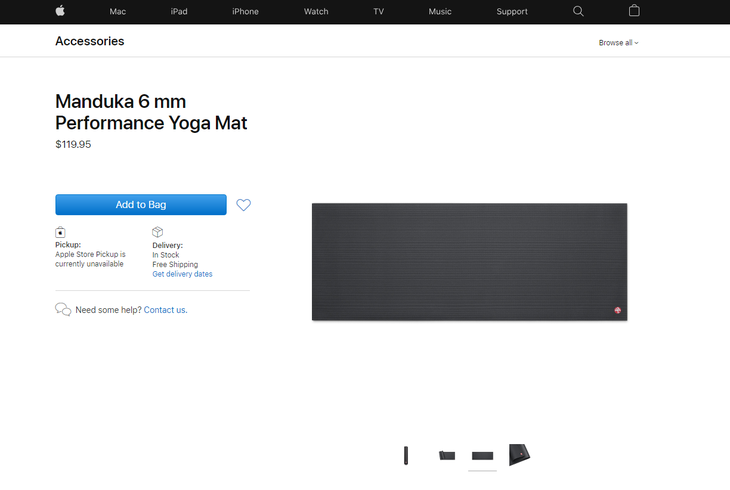Open the Music menu
Image resolution: width=730 pixels, height=490 pixels.
pyautogui.click(x=440, y=12)
